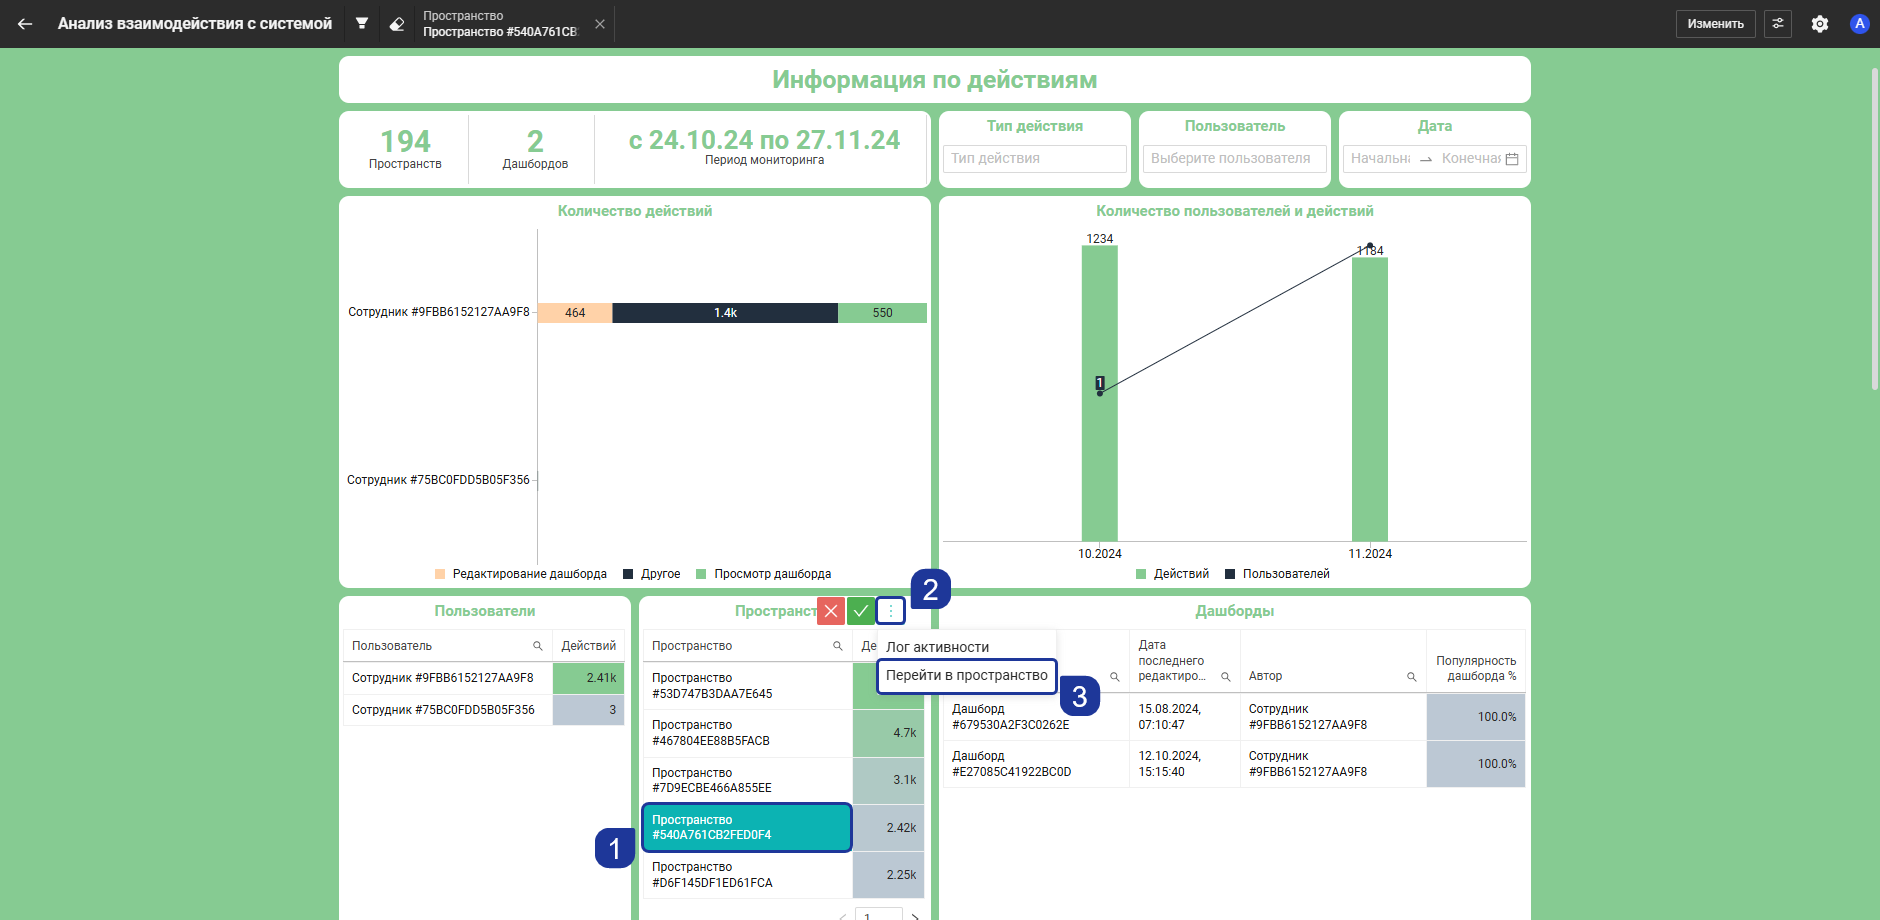Select the orange 464 bar segment
The image size is (1880, 920).
click(x=575, y=313)
